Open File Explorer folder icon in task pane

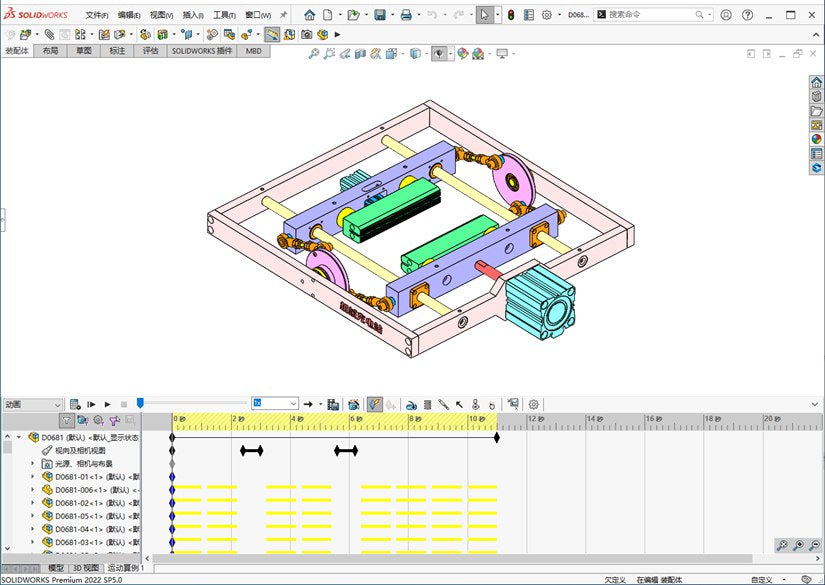click(x=816, y=110)
